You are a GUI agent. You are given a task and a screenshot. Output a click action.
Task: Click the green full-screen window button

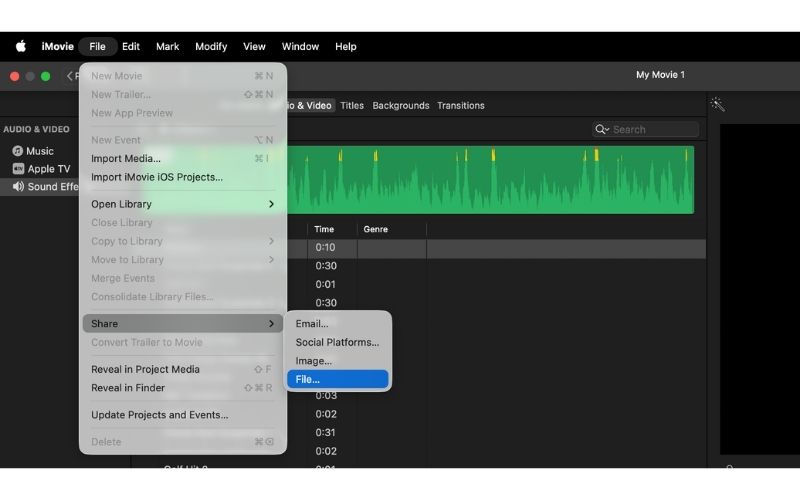45,76
